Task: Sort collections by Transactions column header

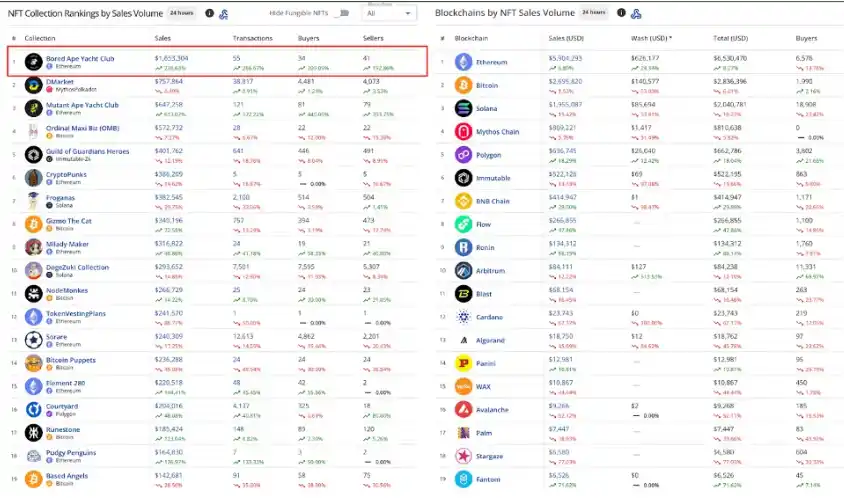Action: click(x=252, y=38)
